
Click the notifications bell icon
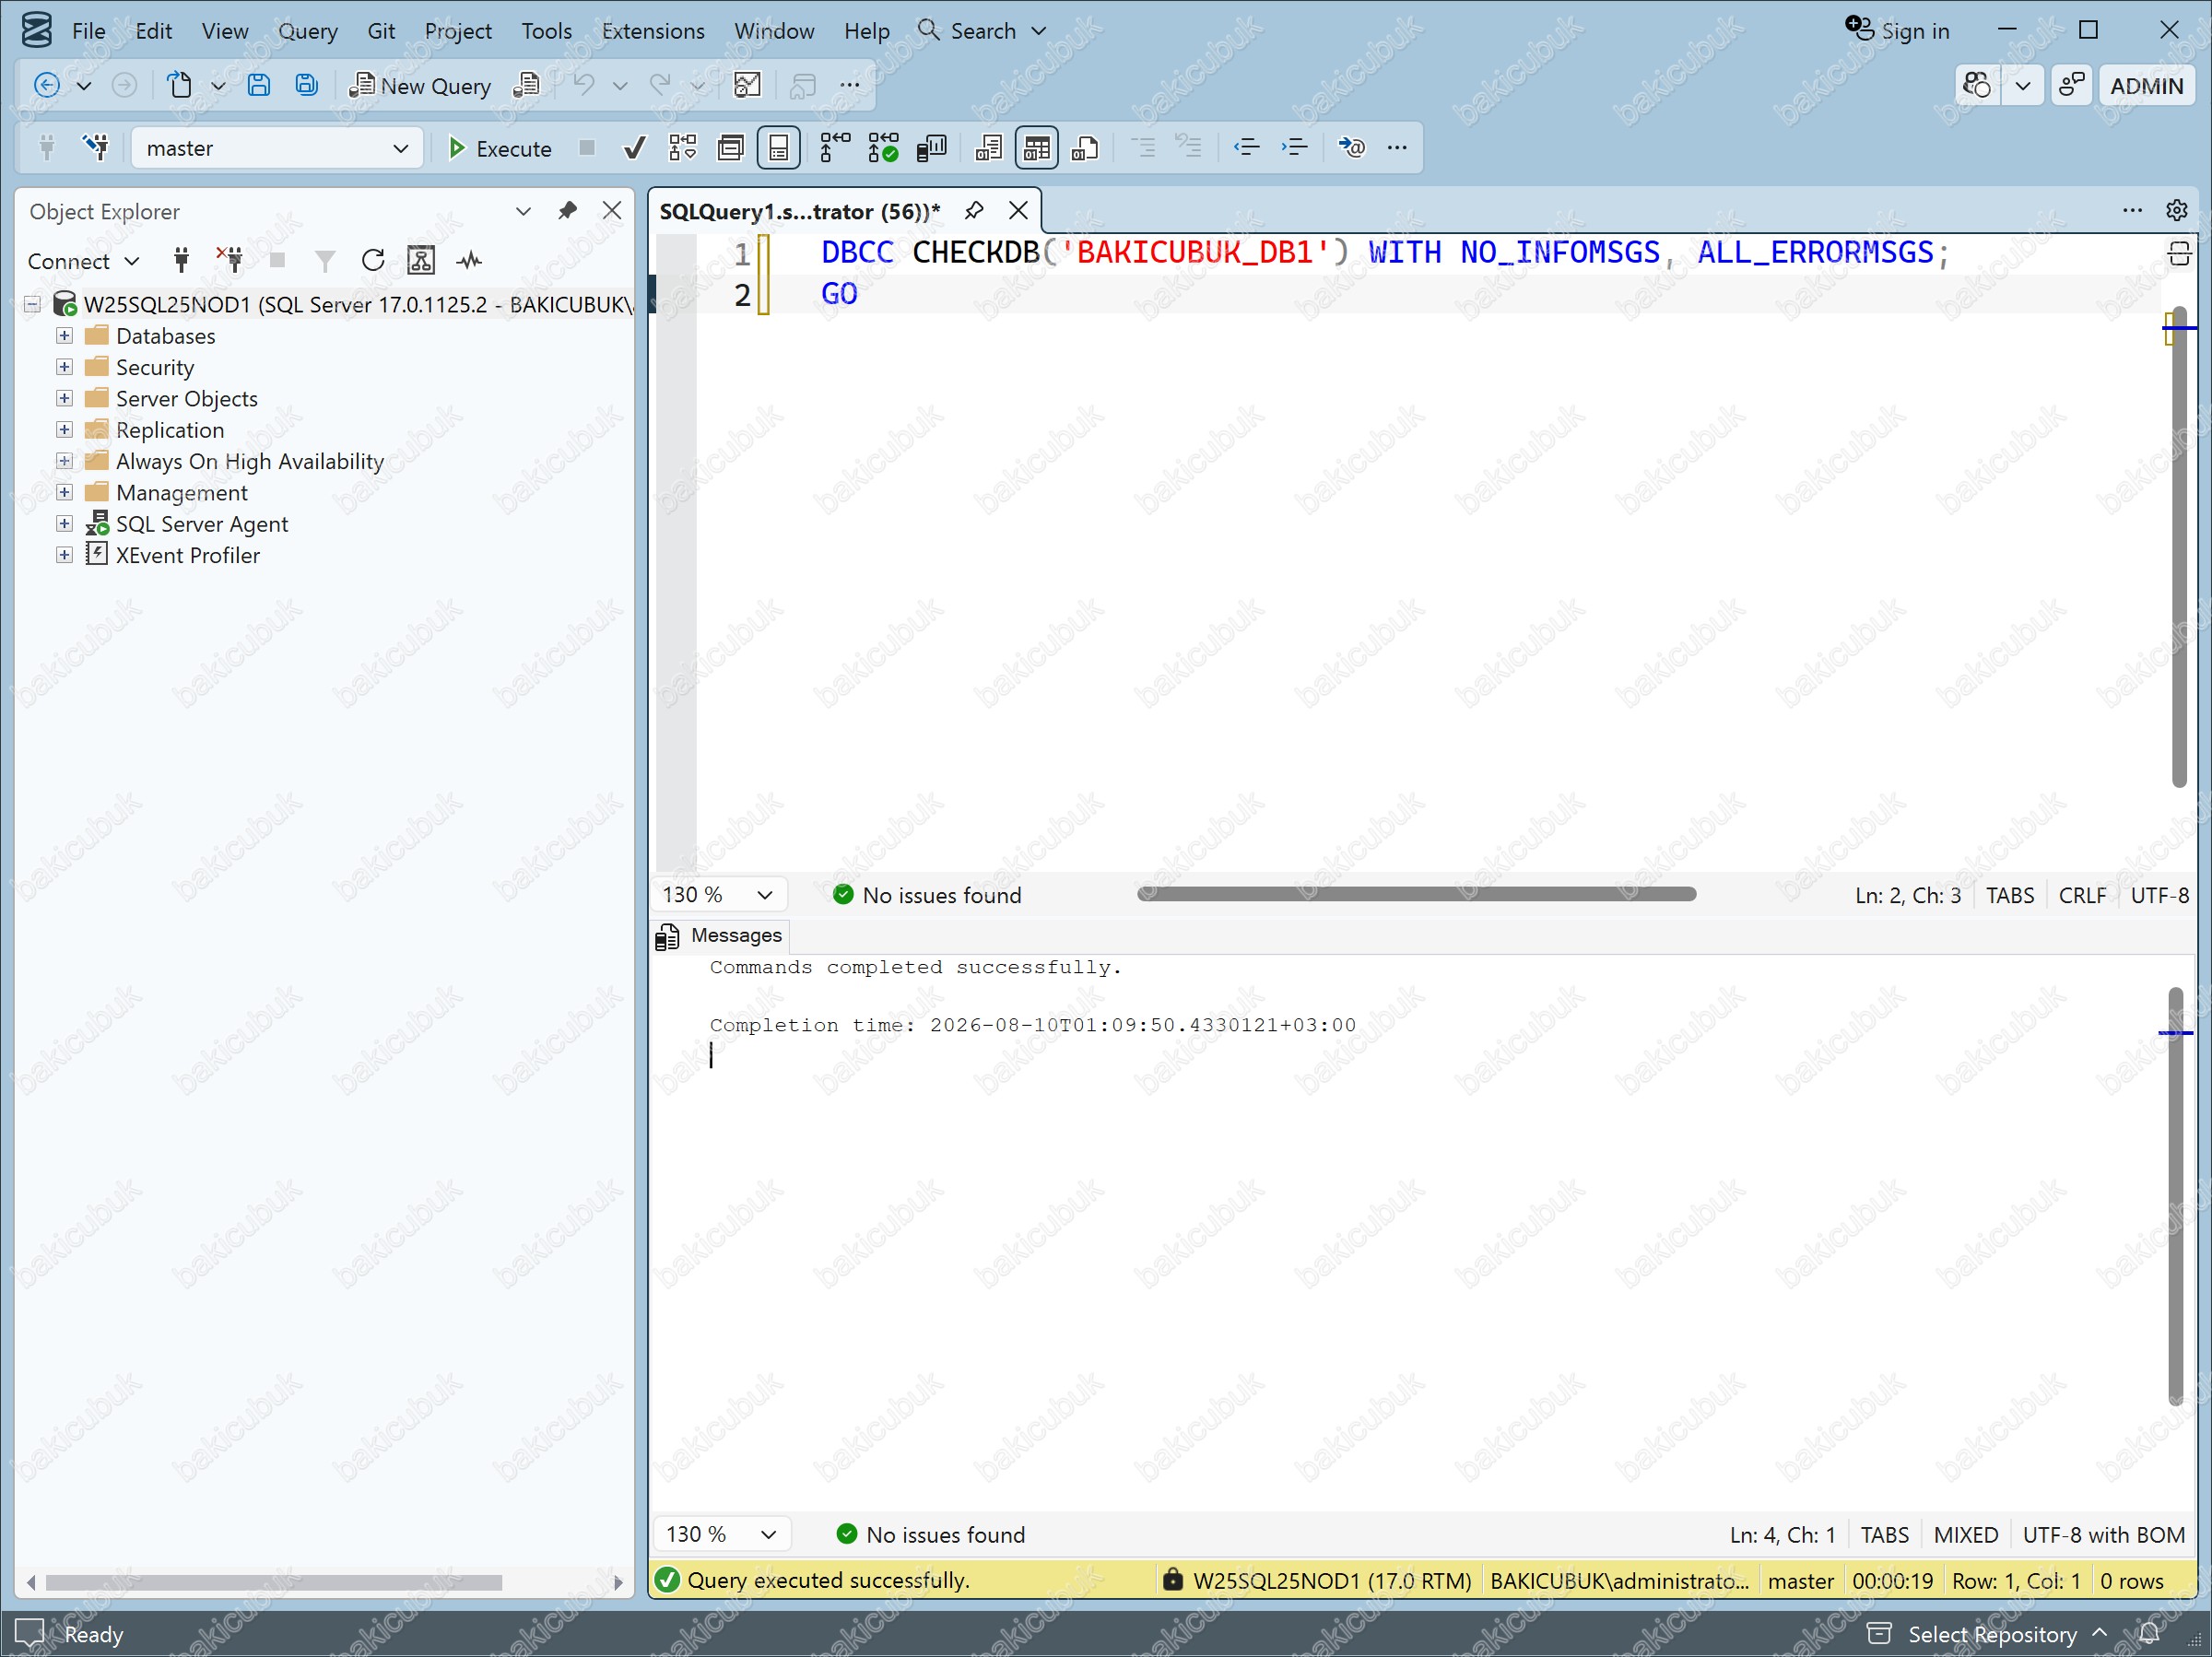pyautogui.click(x=2149, y=1634)
